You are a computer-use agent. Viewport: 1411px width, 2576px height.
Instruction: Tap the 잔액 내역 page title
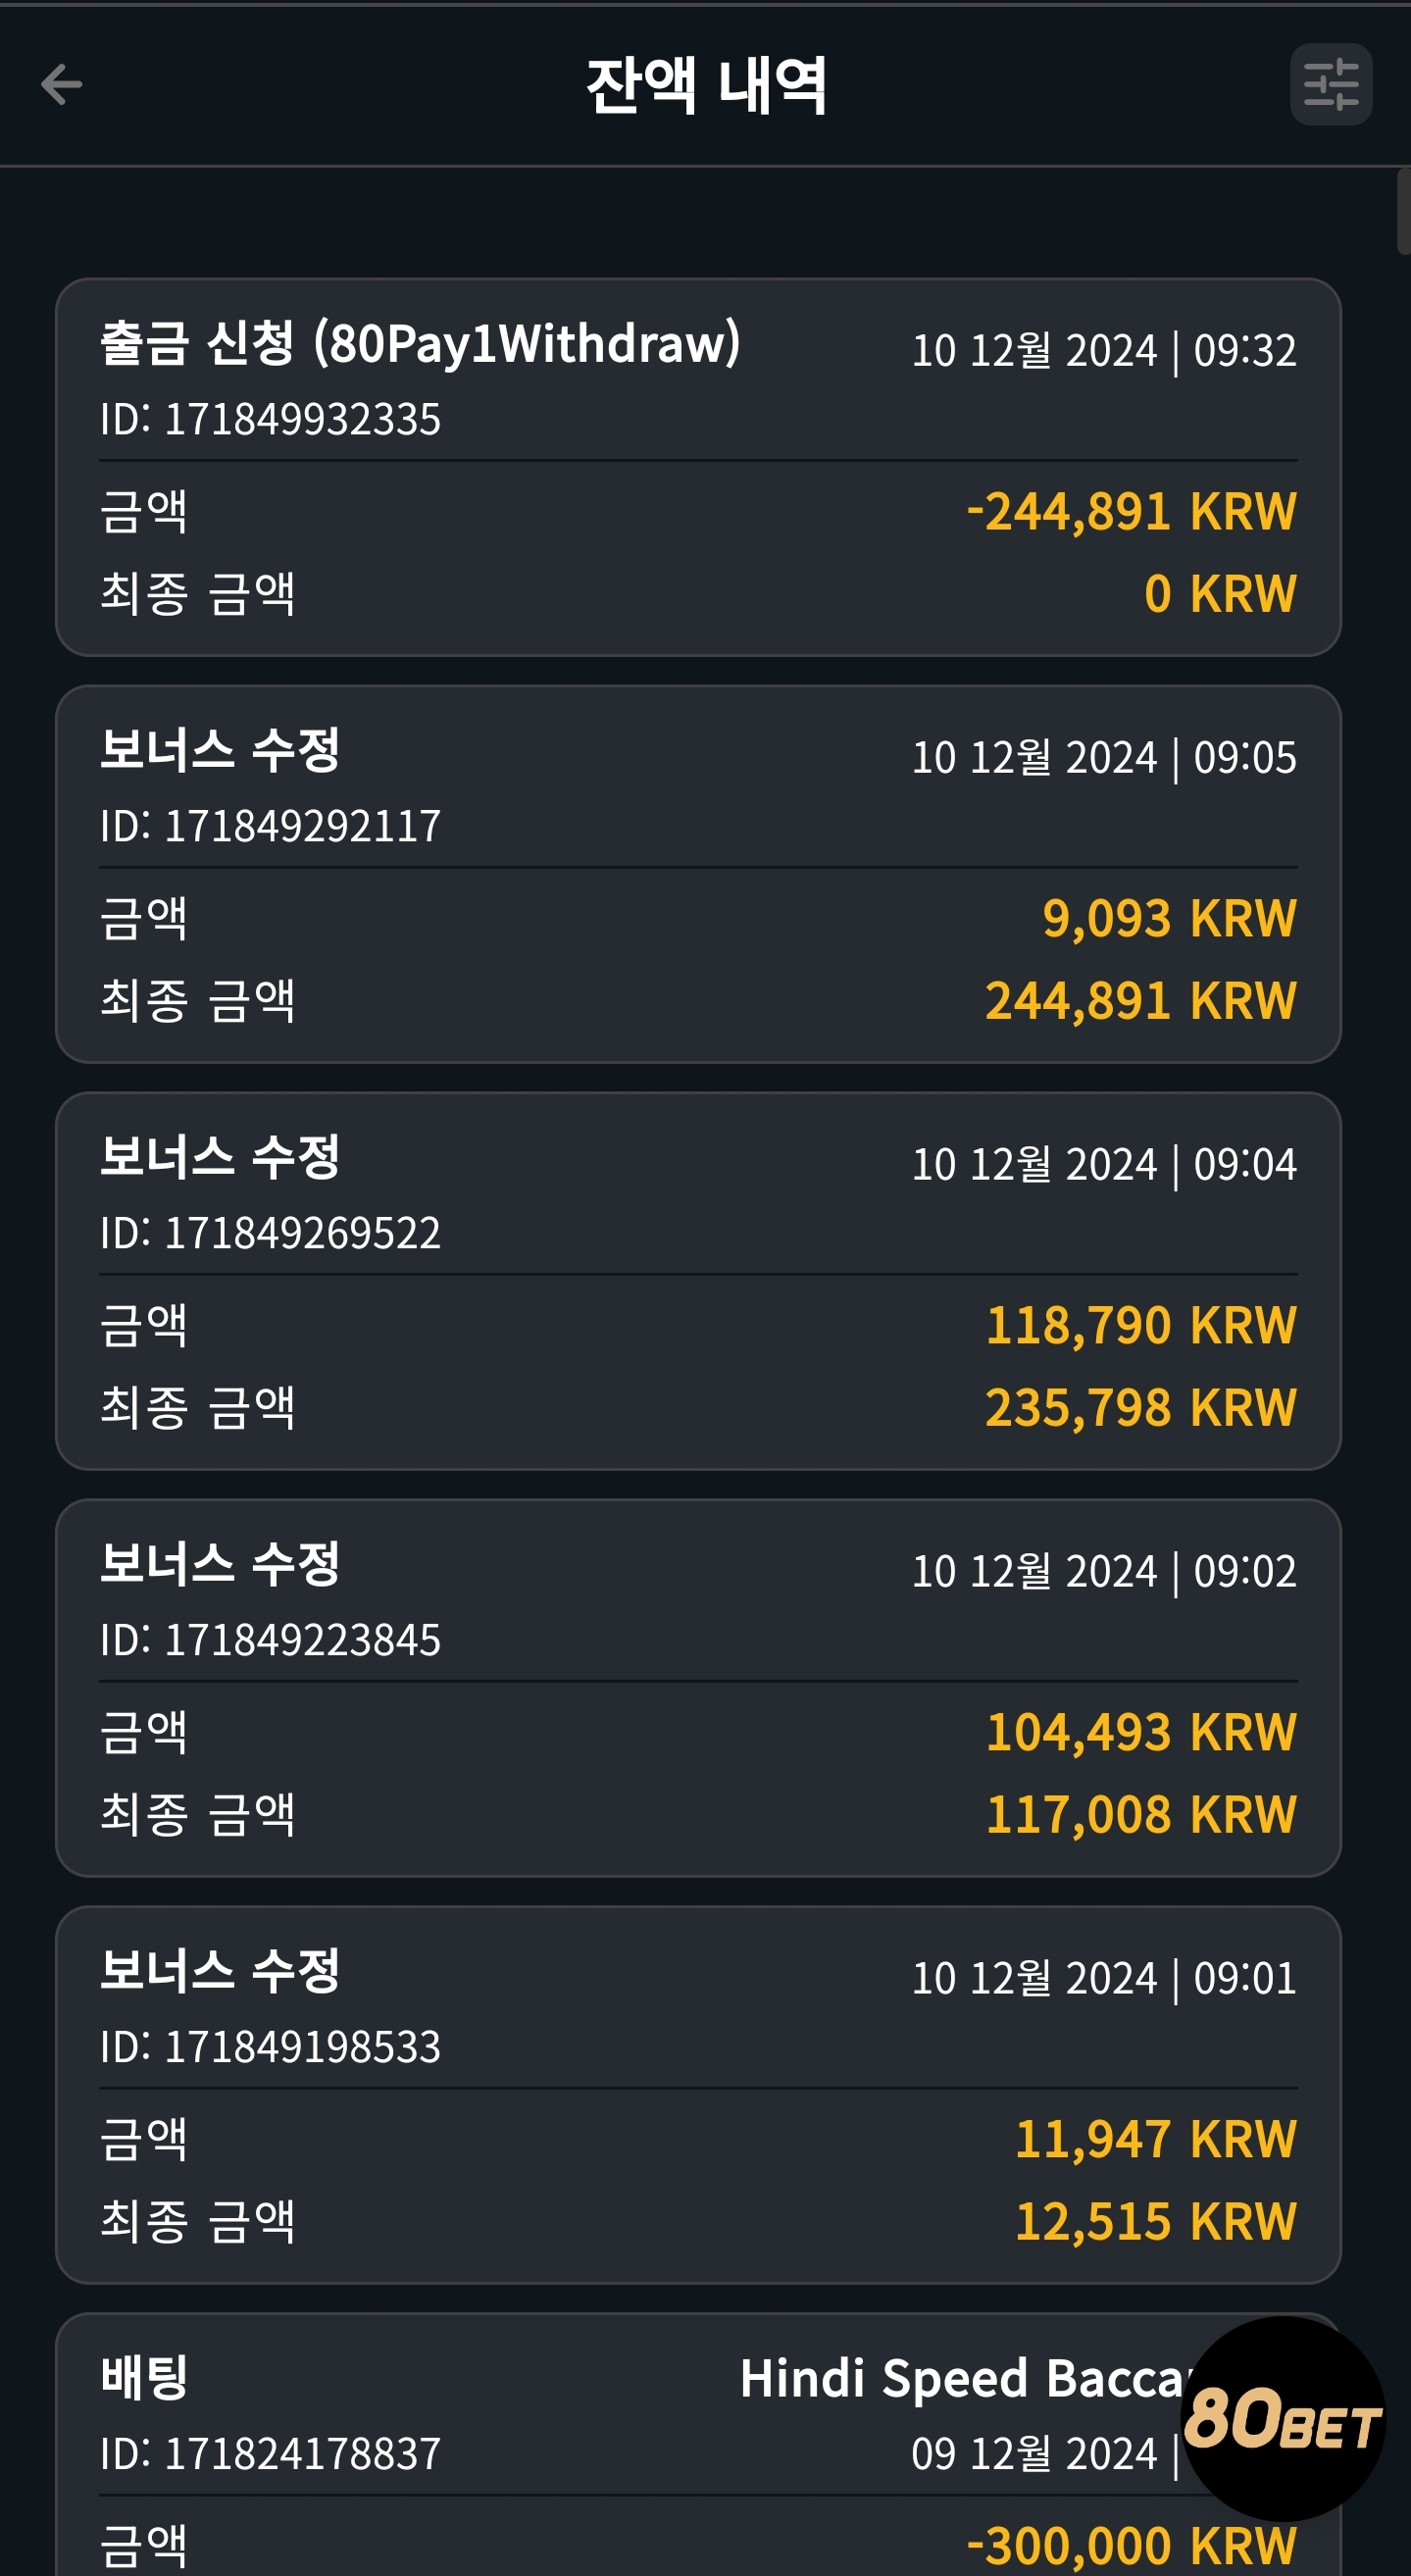[x=706, y=85]
